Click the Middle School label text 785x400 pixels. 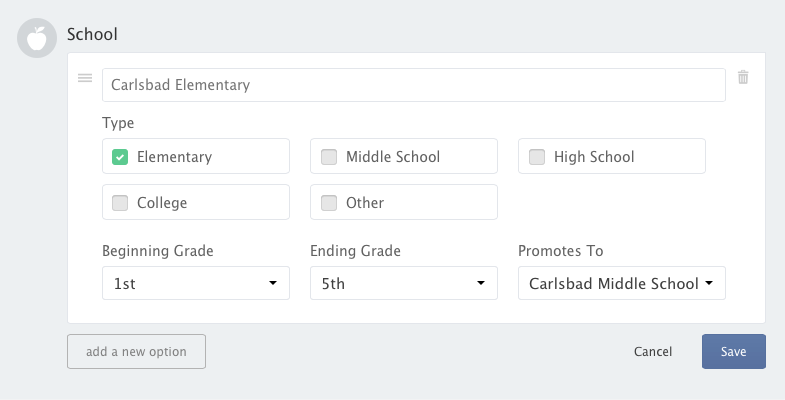click(393, 157)
